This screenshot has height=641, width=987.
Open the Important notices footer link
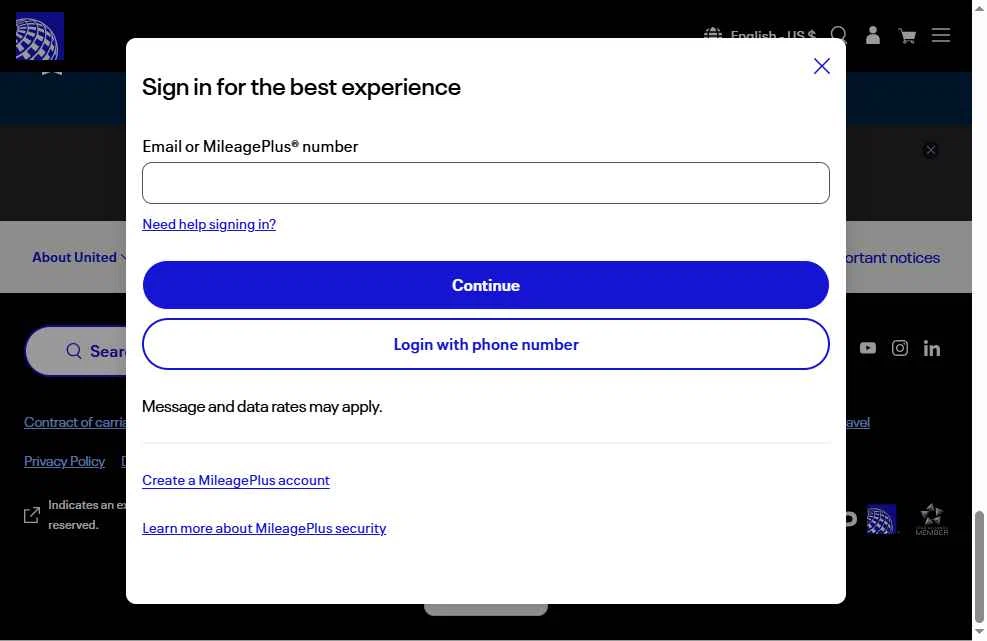893,258
